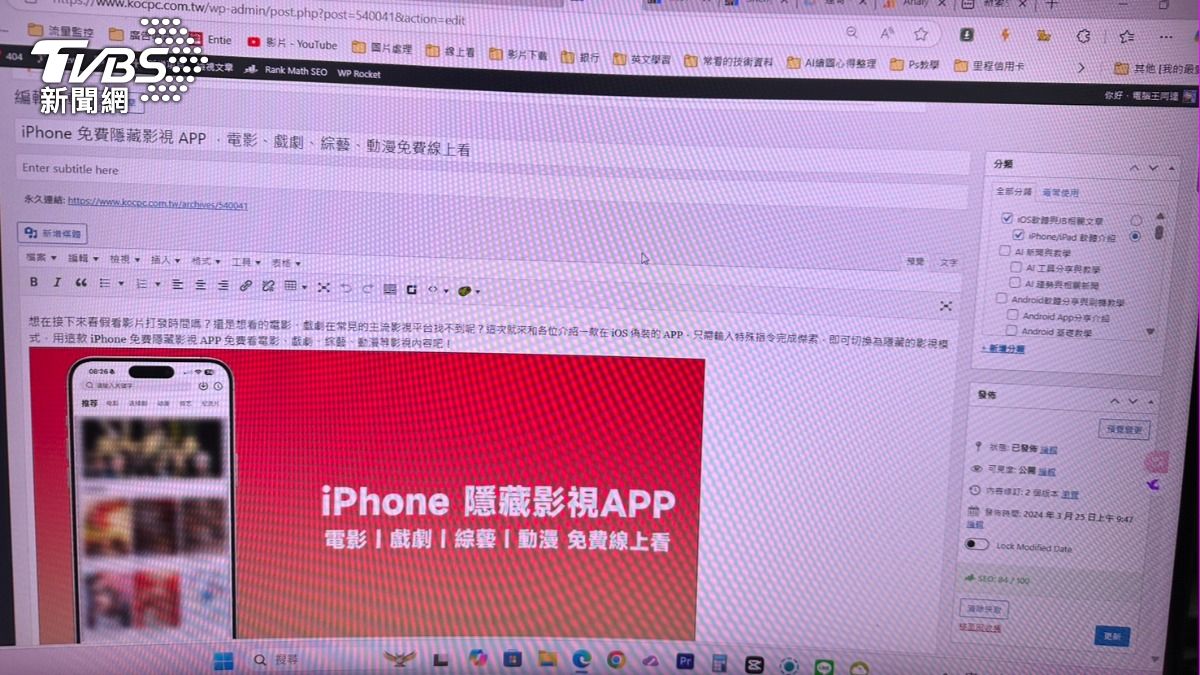Toggle the Lock Modified Date switch
This screenshot has width=1200, height=675.
click(x=976, y=545)
